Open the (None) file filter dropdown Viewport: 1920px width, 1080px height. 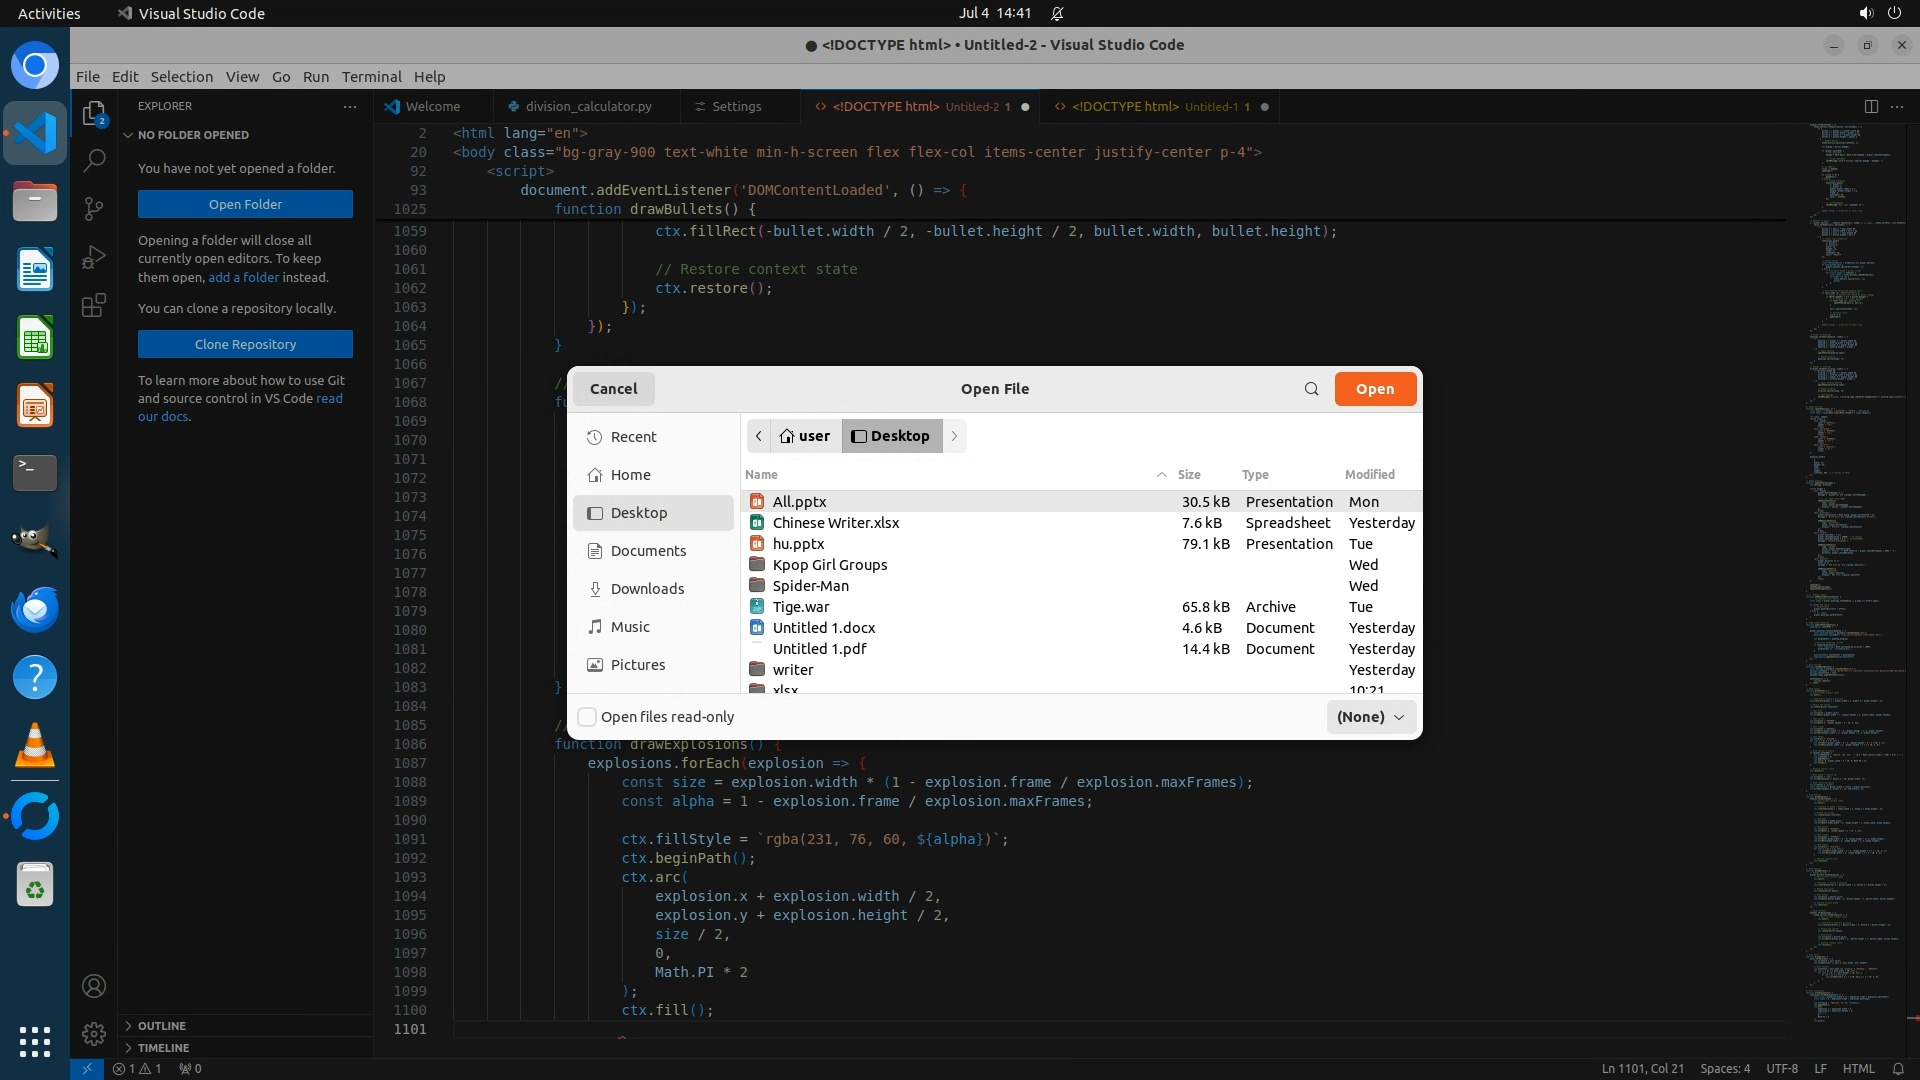[x=1370, y=717]
